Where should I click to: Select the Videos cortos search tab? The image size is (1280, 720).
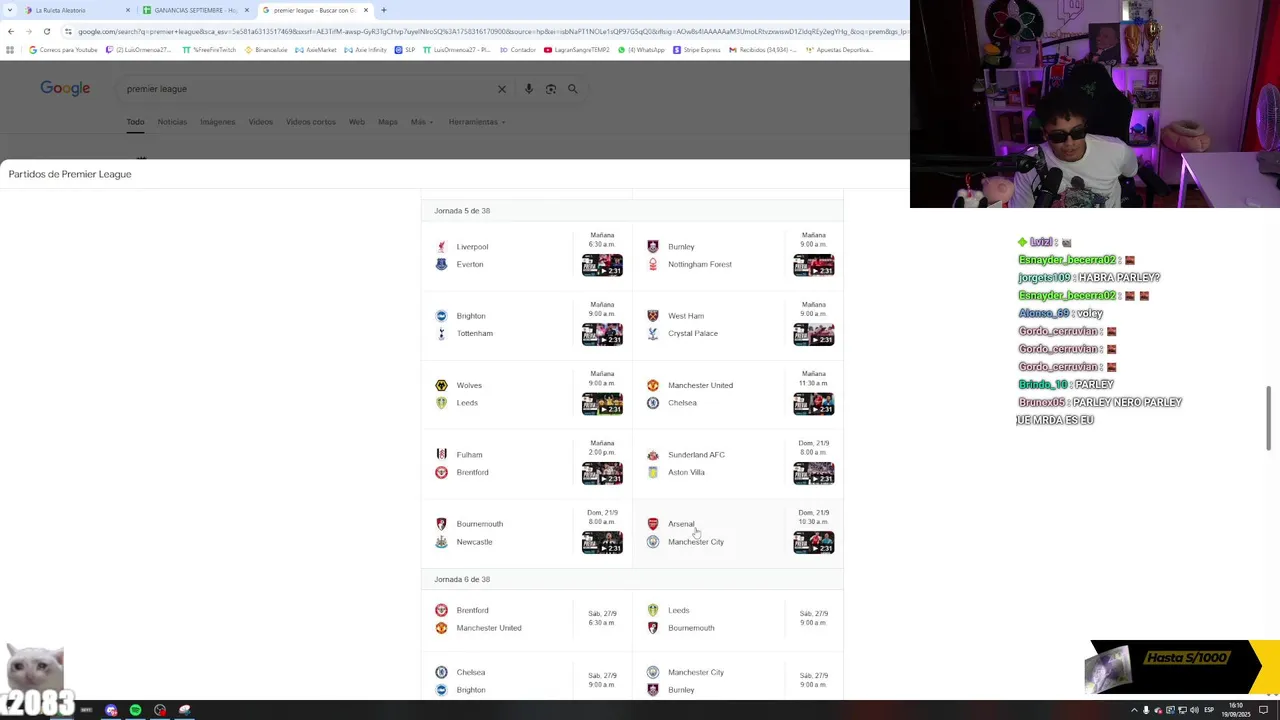pyautogui.click(x=311, y=122)
